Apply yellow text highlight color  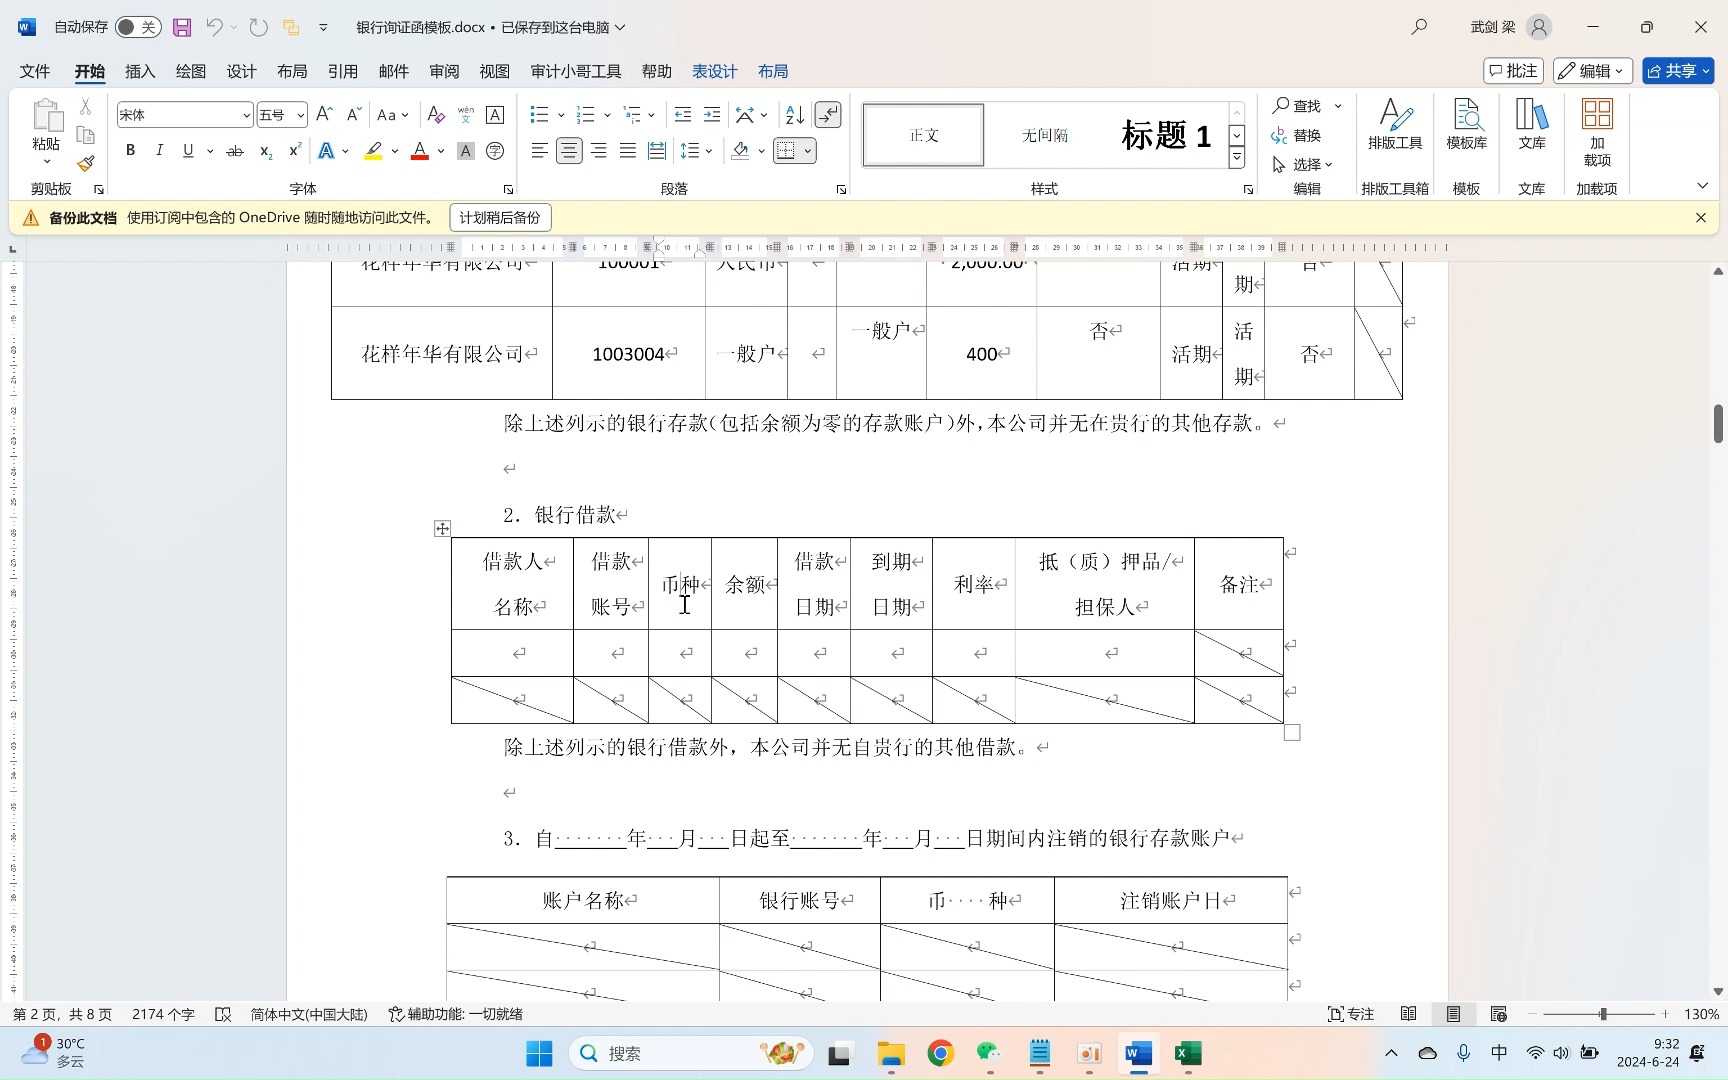click(x=374, y=151)
